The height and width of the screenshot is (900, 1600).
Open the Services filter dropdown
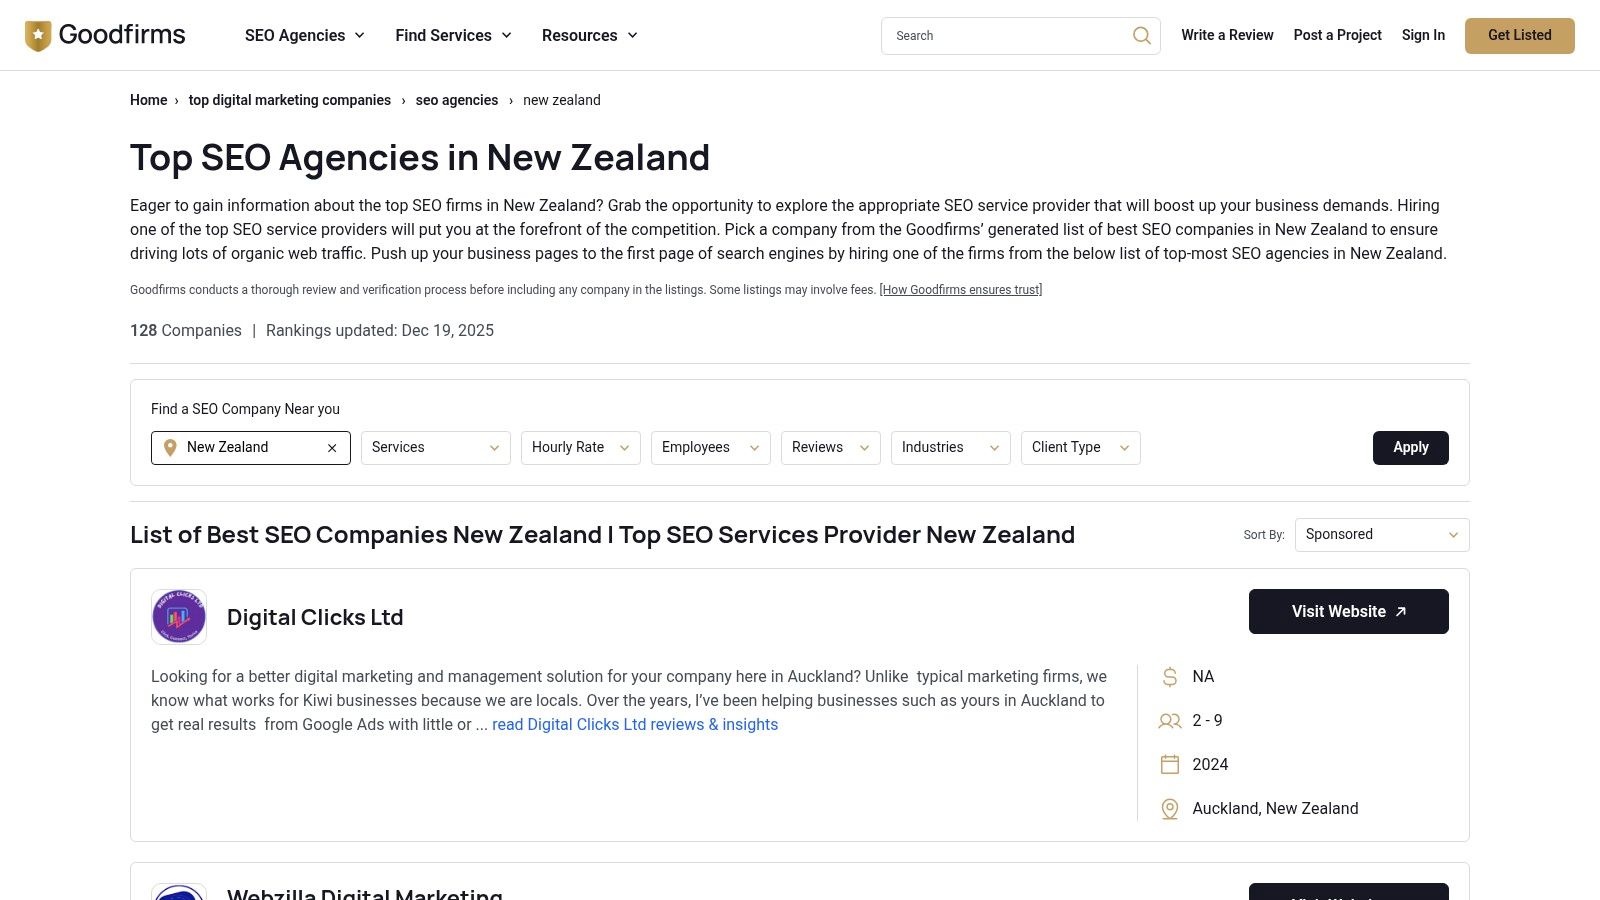435,447
